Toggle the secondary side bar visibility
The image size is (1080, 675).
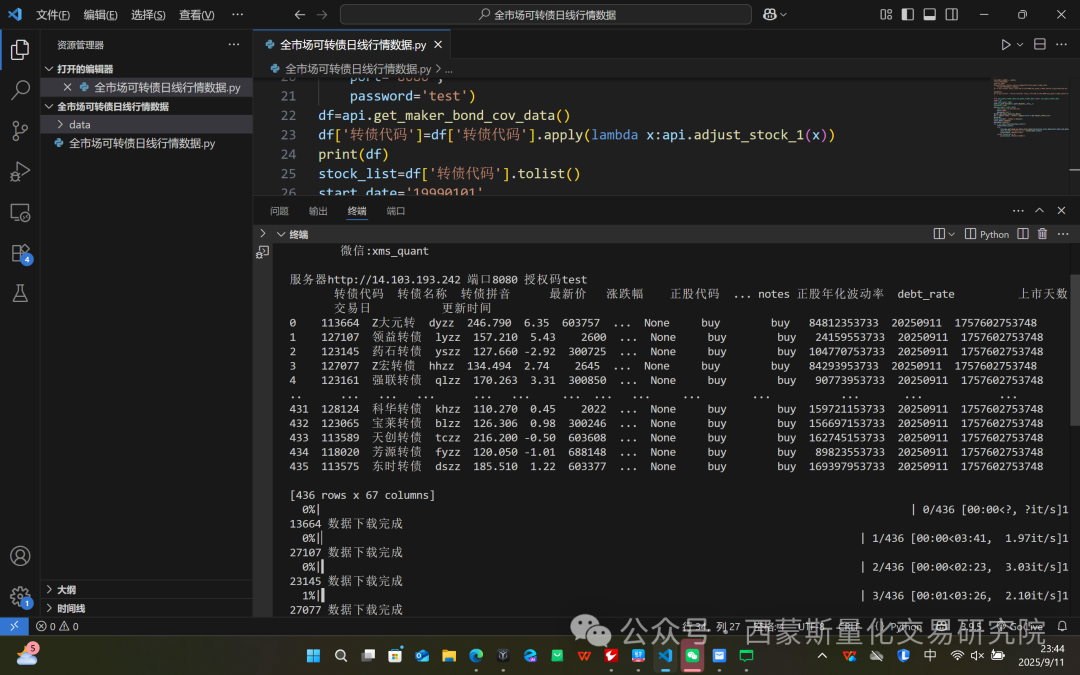coord(952,14)
